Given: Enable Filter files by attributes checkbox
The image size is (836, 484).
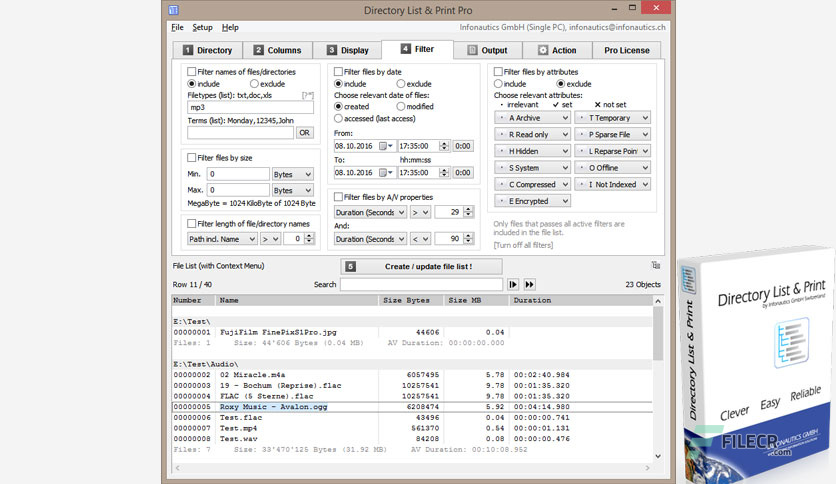Looking at the screenshot, I should tap(498, 71).
